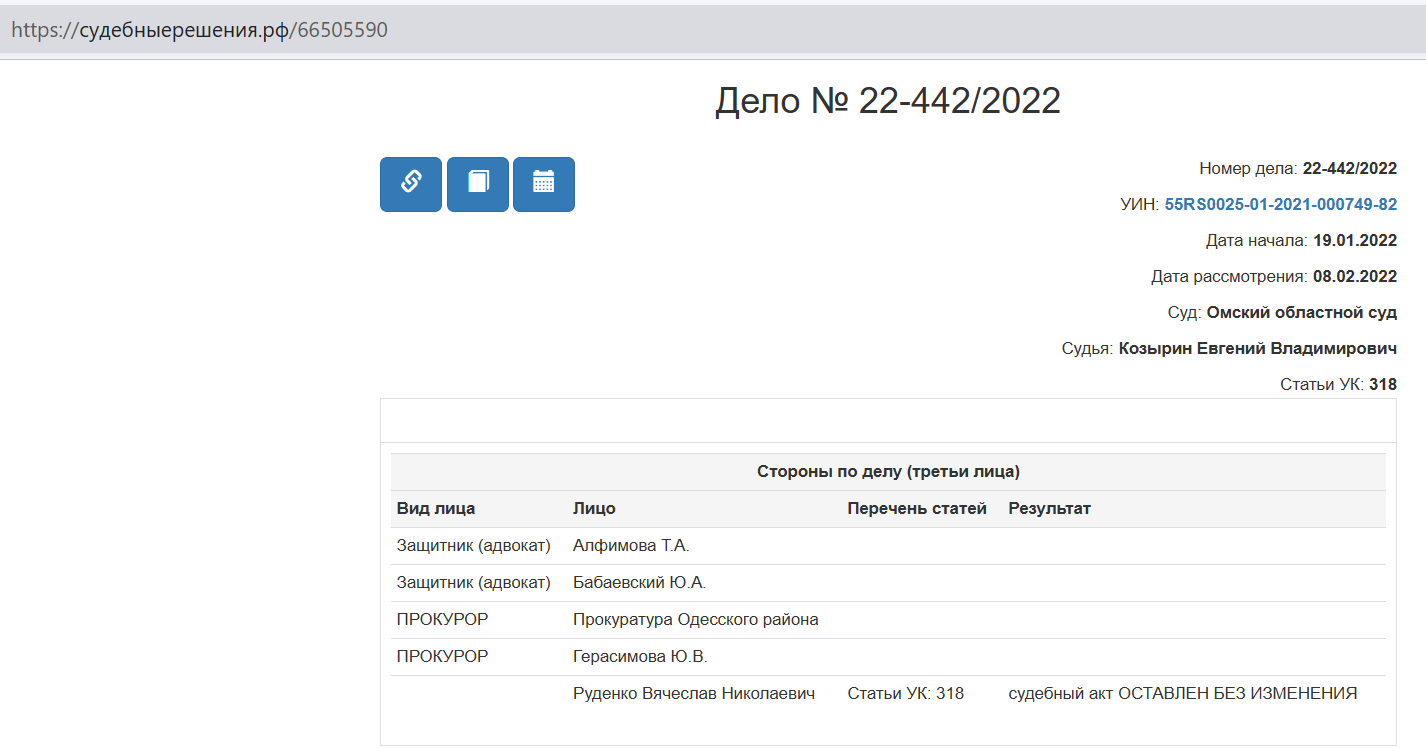Click result судебный акт ОСТАВЛЕН БЕЗ ИЗМЕНЕНИЯ

click(x=1183, y=694)
